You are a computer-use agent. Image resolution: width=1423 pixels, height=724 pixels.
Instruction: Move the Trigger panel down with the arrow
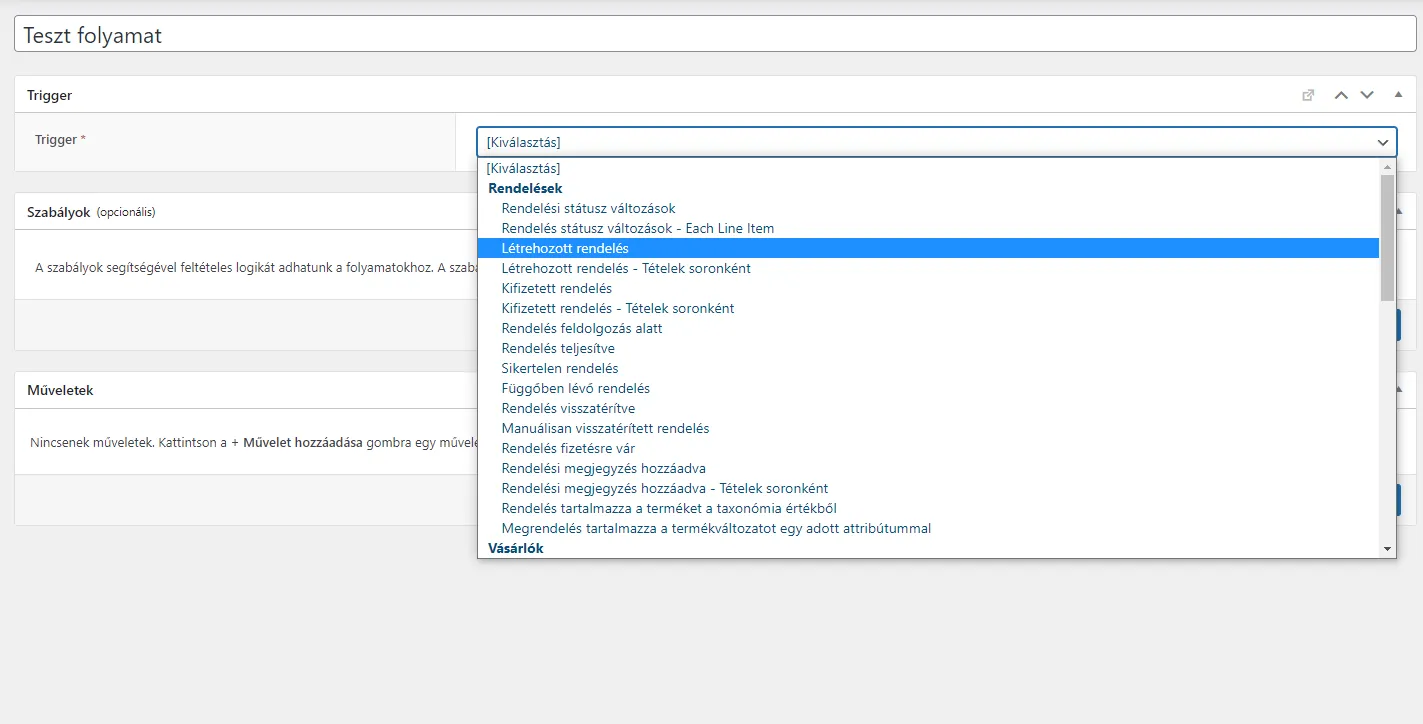coord(1367,95)
